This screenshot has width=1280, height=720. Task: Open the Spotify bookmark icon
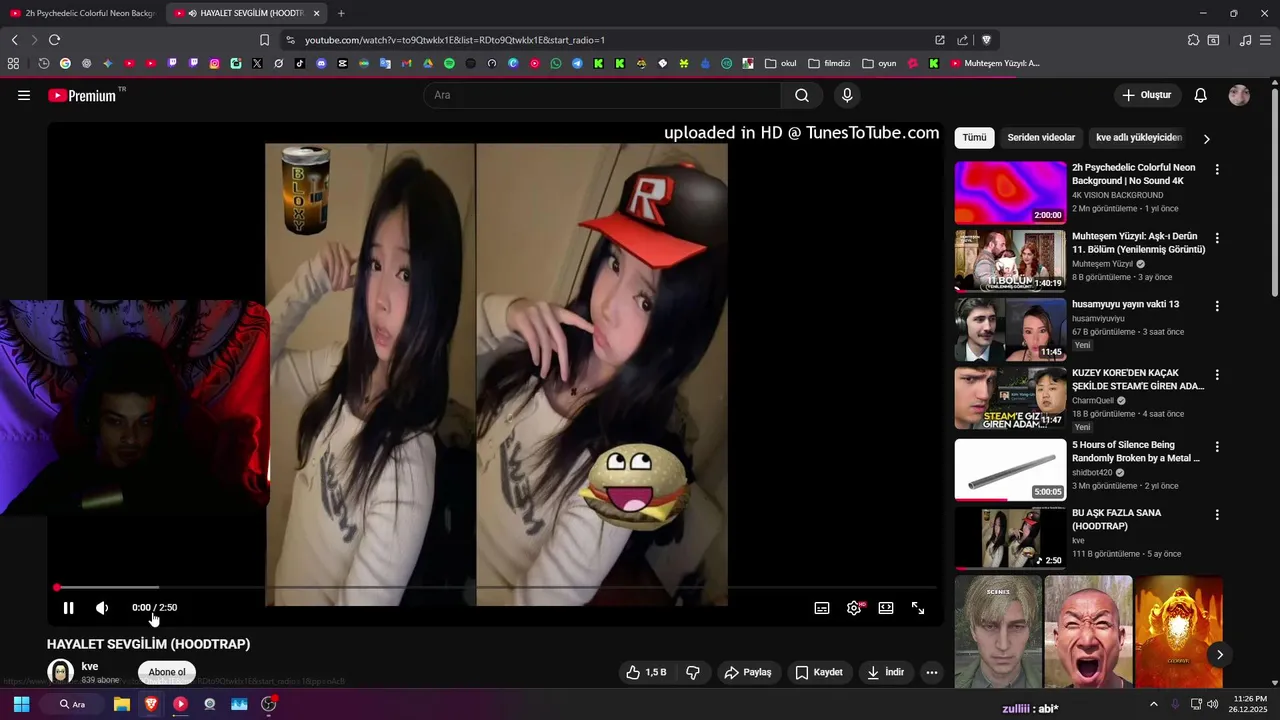pos(449,63)
